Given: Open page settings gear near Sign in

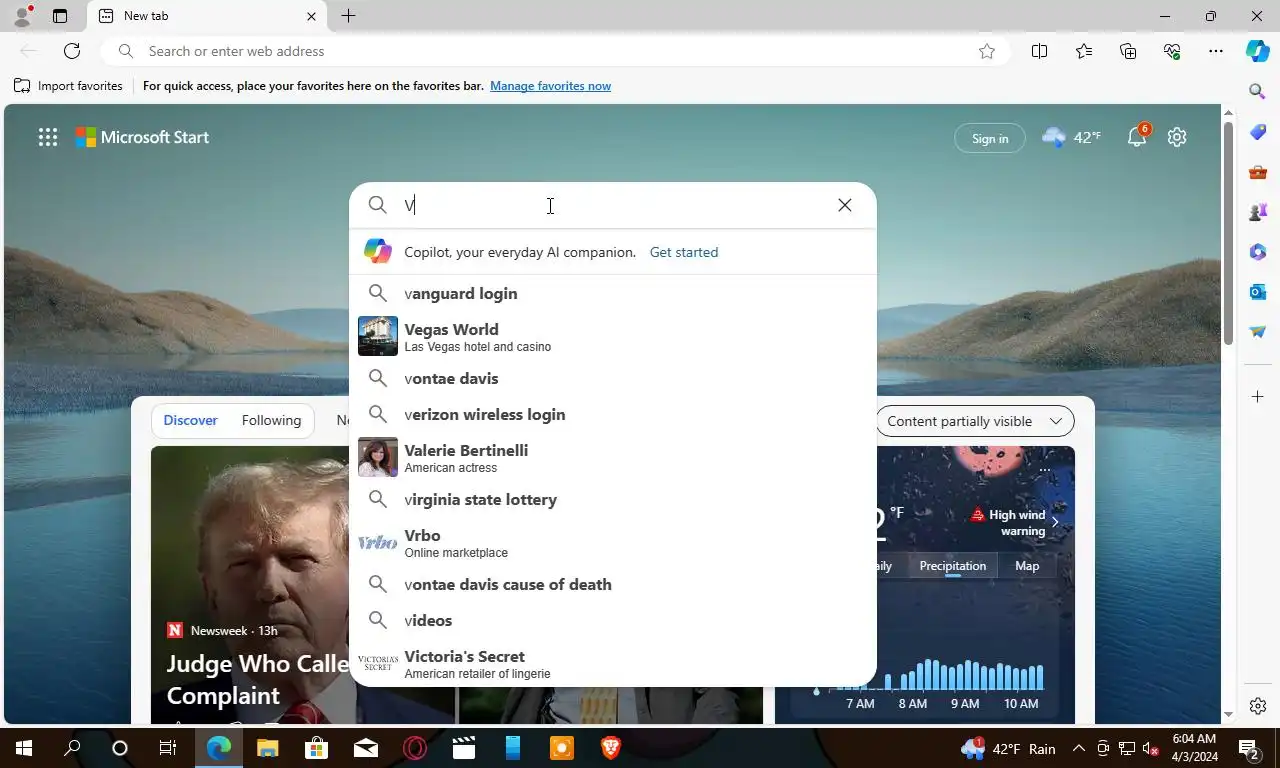Looking at the screenshot, I should (x=1177, y=137).
